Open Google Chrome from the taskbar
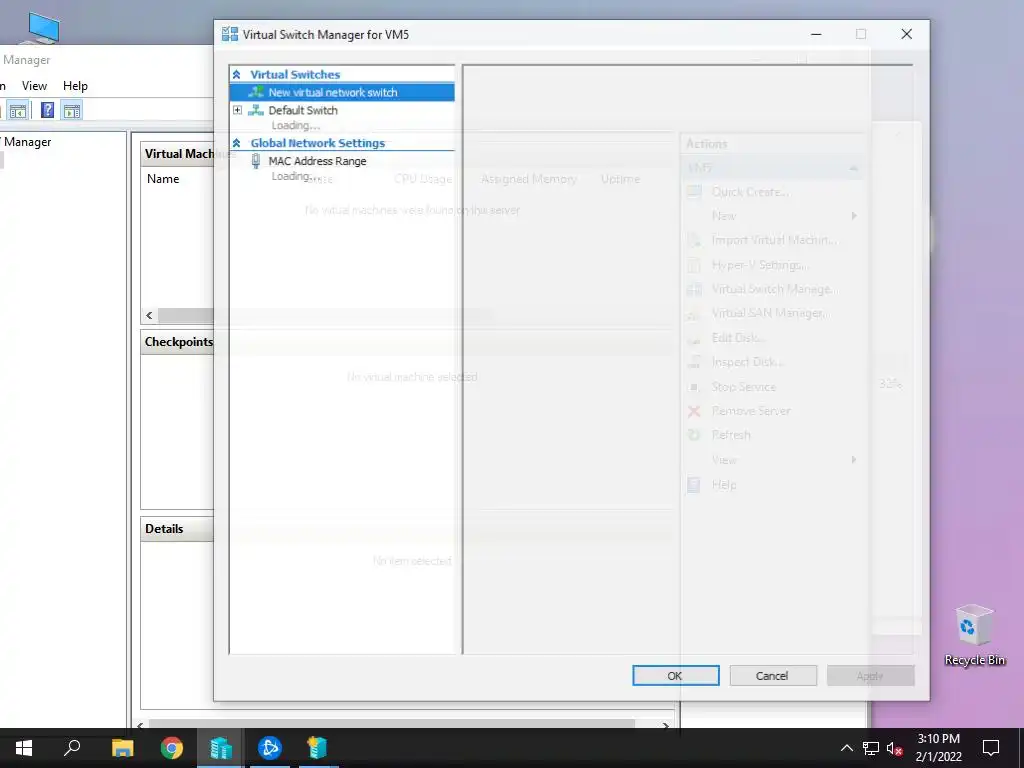The height and width of the screenshot is (768, 1024). coord(172,747)
